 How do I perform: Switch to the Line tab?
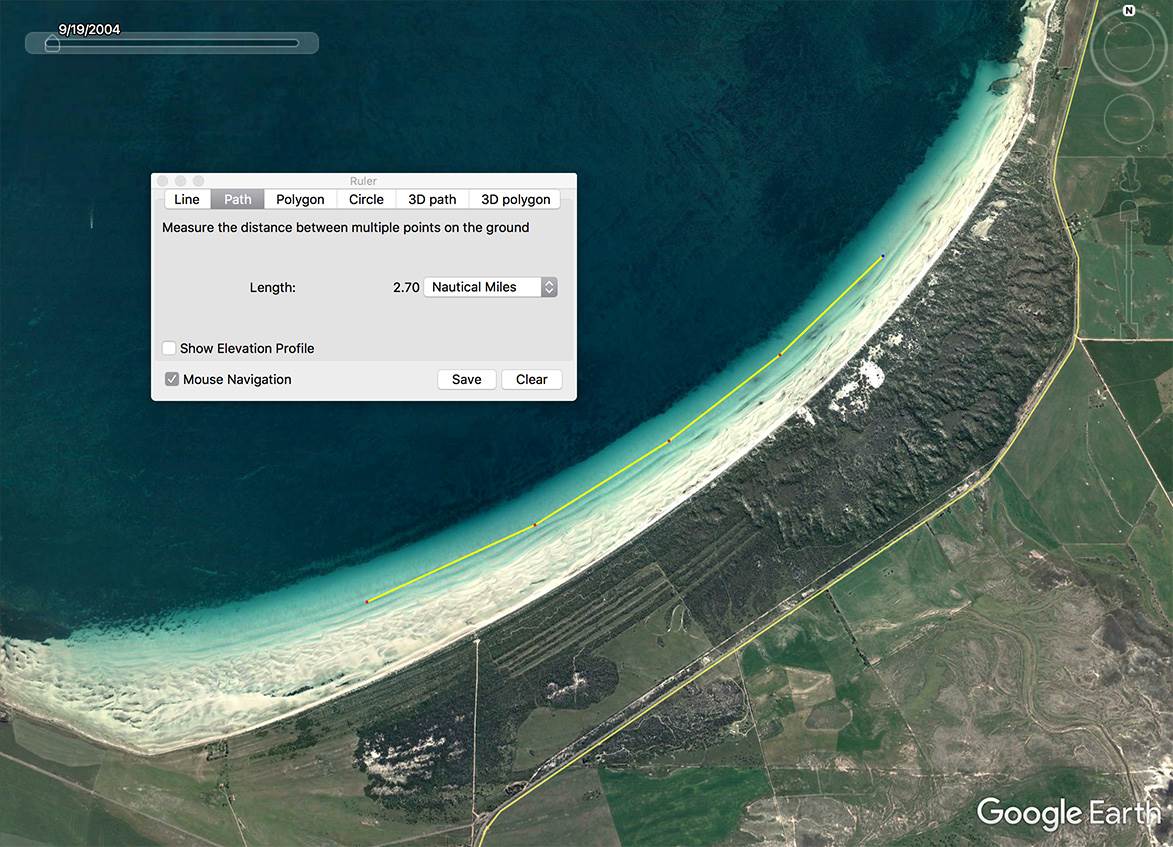[187, 199]
